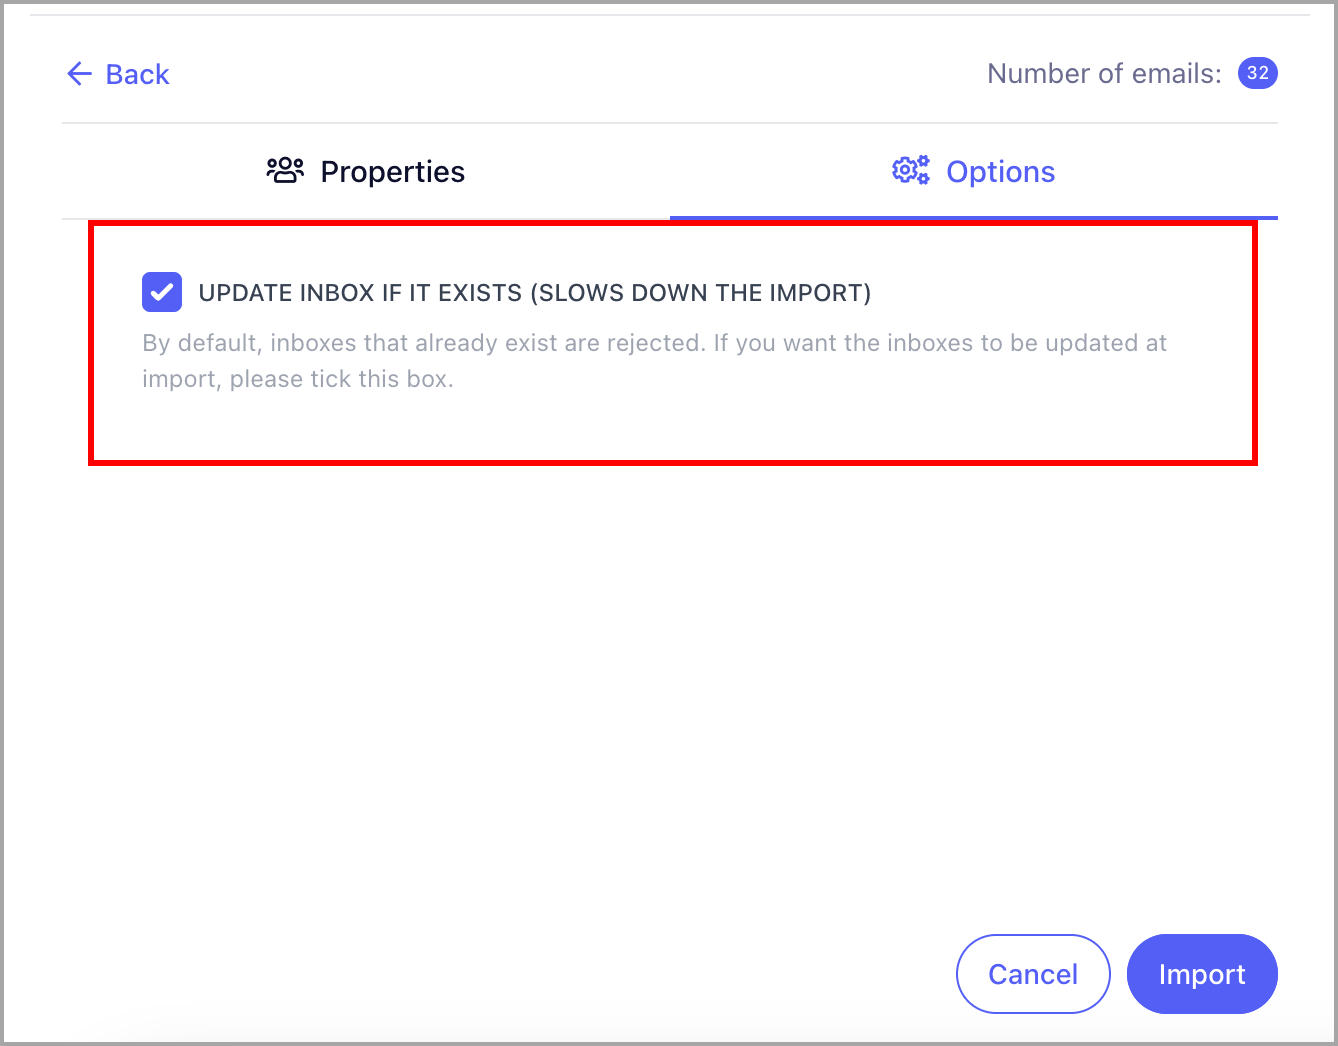Click the left arrow icon beside Back
This screenshot has width=1338, height=1046.
click(x=79, y=74)
